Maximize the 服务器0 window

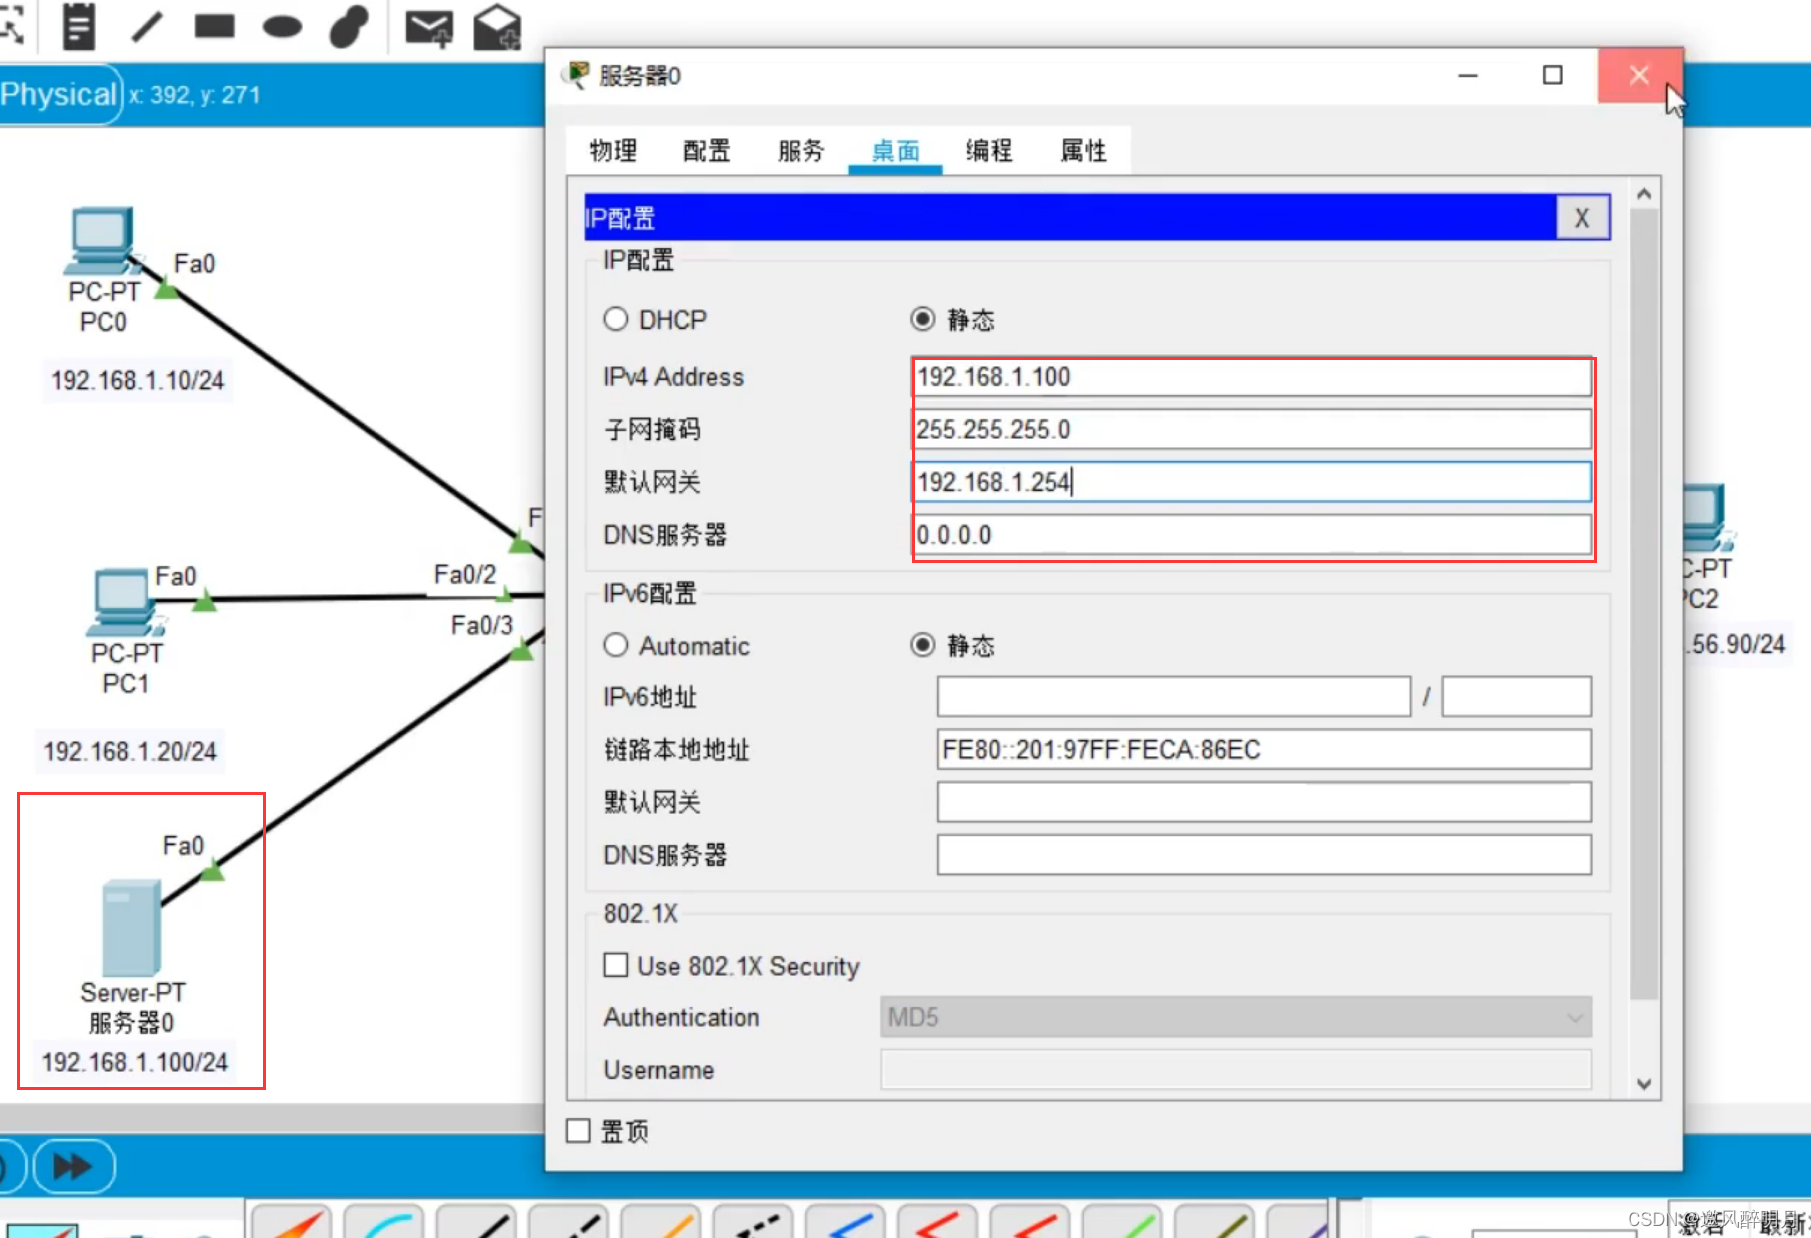1553,76
